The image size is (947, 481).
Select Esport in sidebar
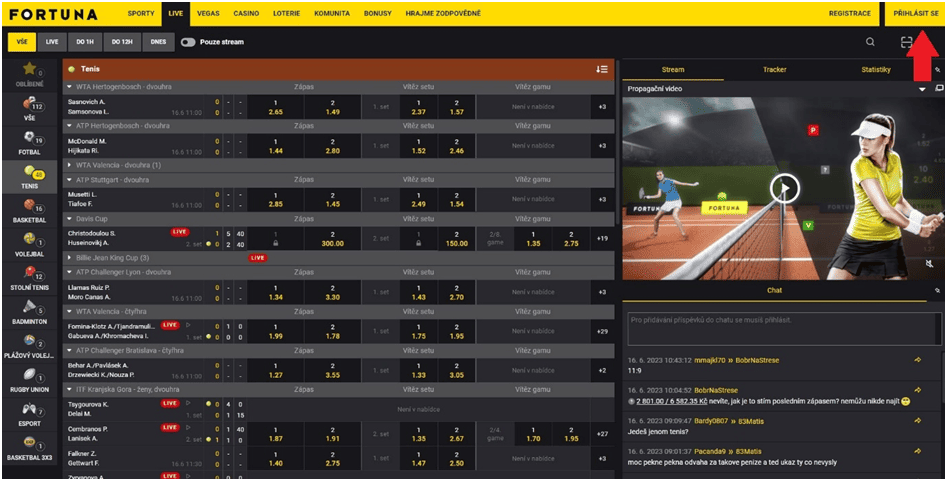(x=30, y=414)
